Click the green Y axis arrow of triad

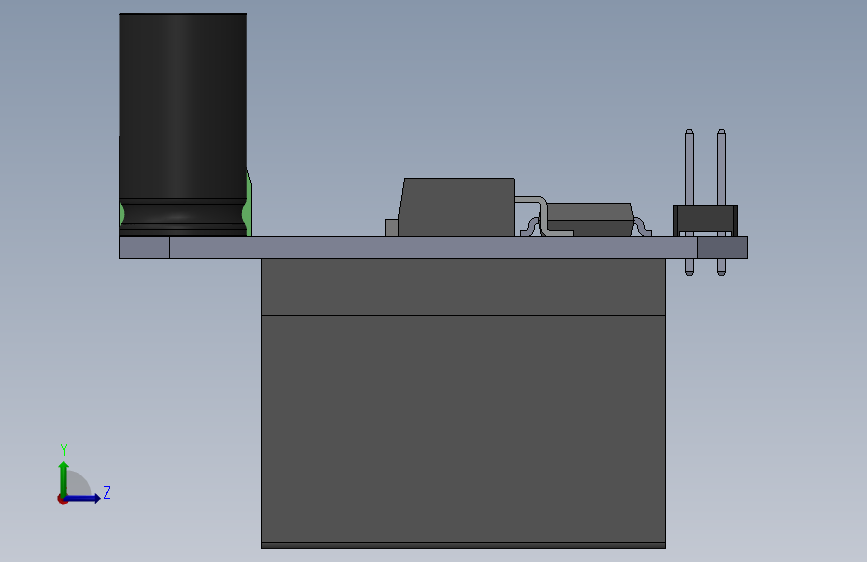64,478
